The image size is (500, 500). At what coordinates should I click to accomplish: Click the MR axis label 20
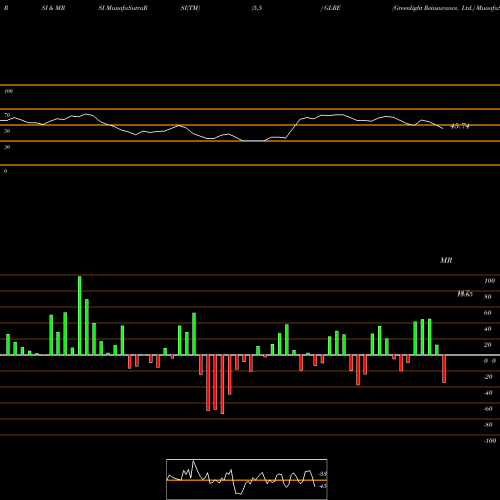click(x=488, y=345)
